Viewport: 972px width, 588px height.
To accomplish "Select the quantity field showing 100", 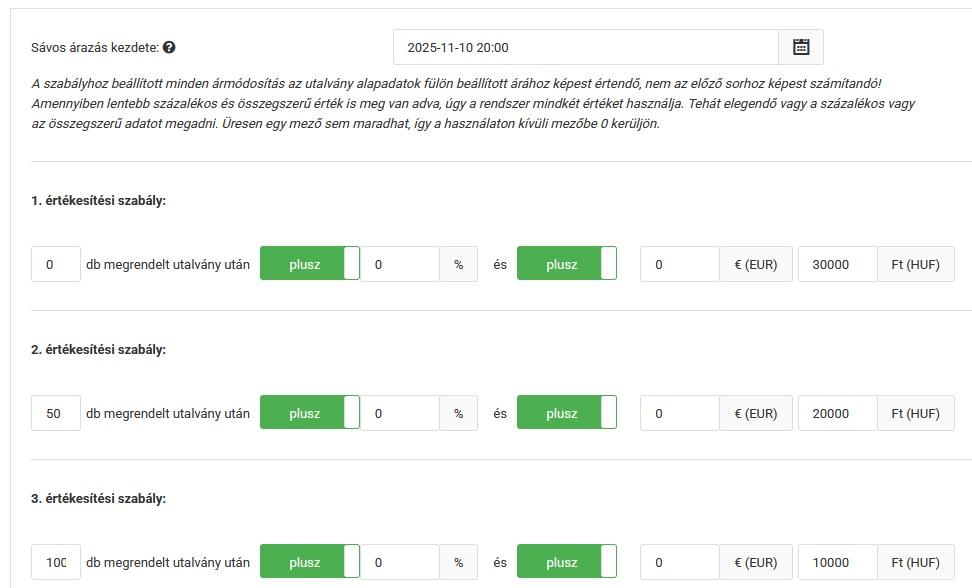I will [55, 561].
